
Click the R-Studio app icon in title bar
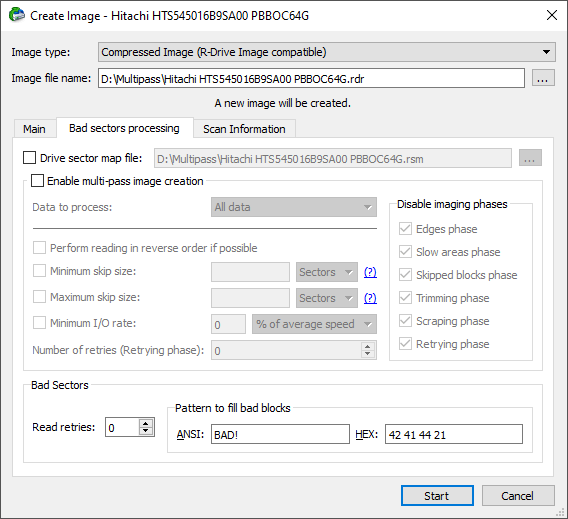pos(17,15)
